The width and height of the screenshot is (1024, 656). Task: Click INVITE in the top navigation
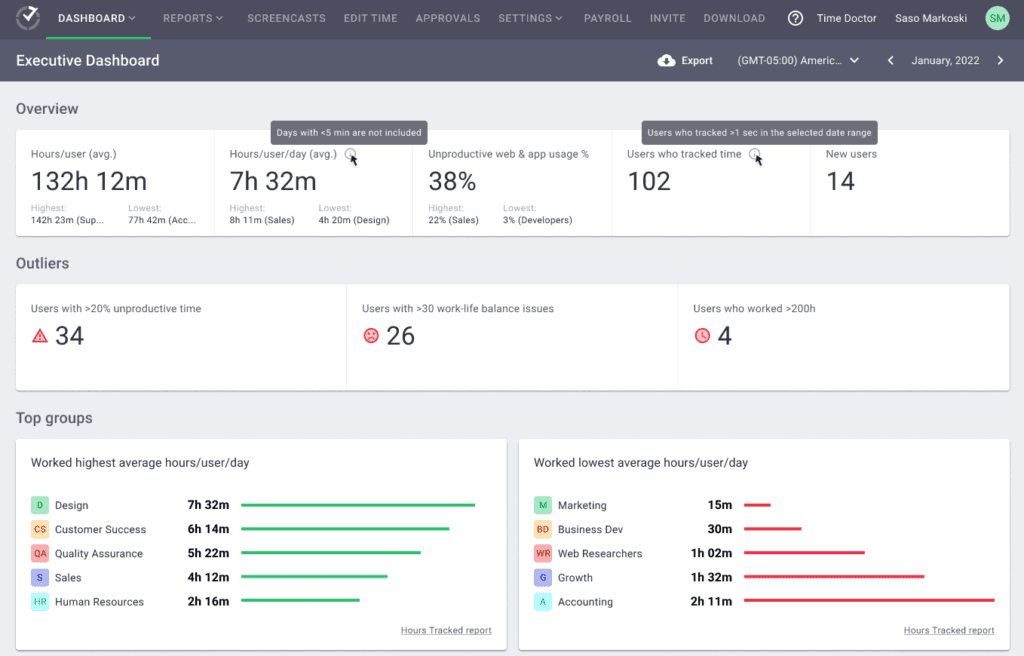point(667,17)
